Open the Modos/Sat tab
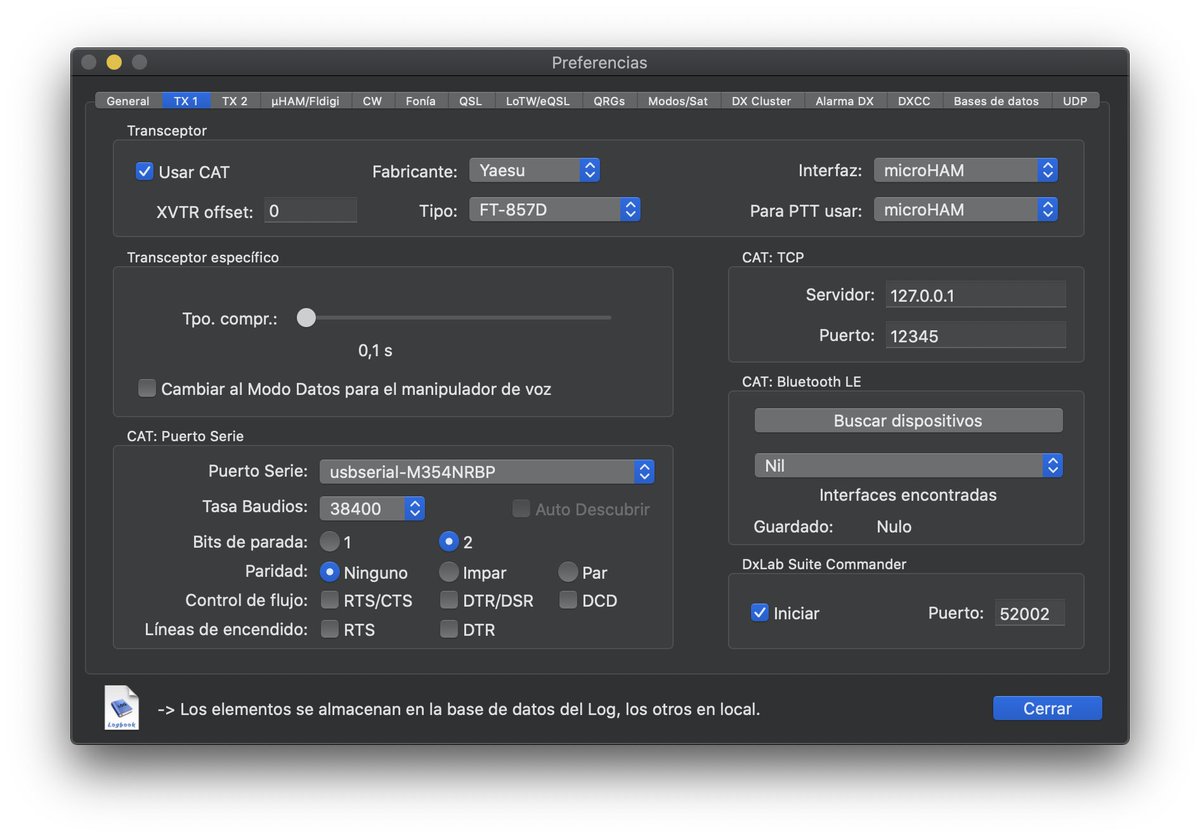The image size is (1200, 838). pos(678,101)
